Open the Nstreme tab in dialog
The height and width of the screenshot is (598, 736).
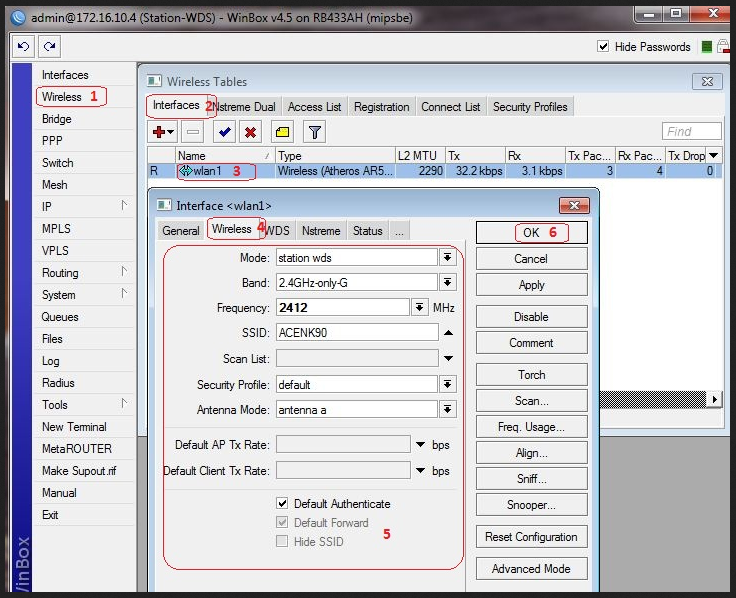[x=321, y=230]
